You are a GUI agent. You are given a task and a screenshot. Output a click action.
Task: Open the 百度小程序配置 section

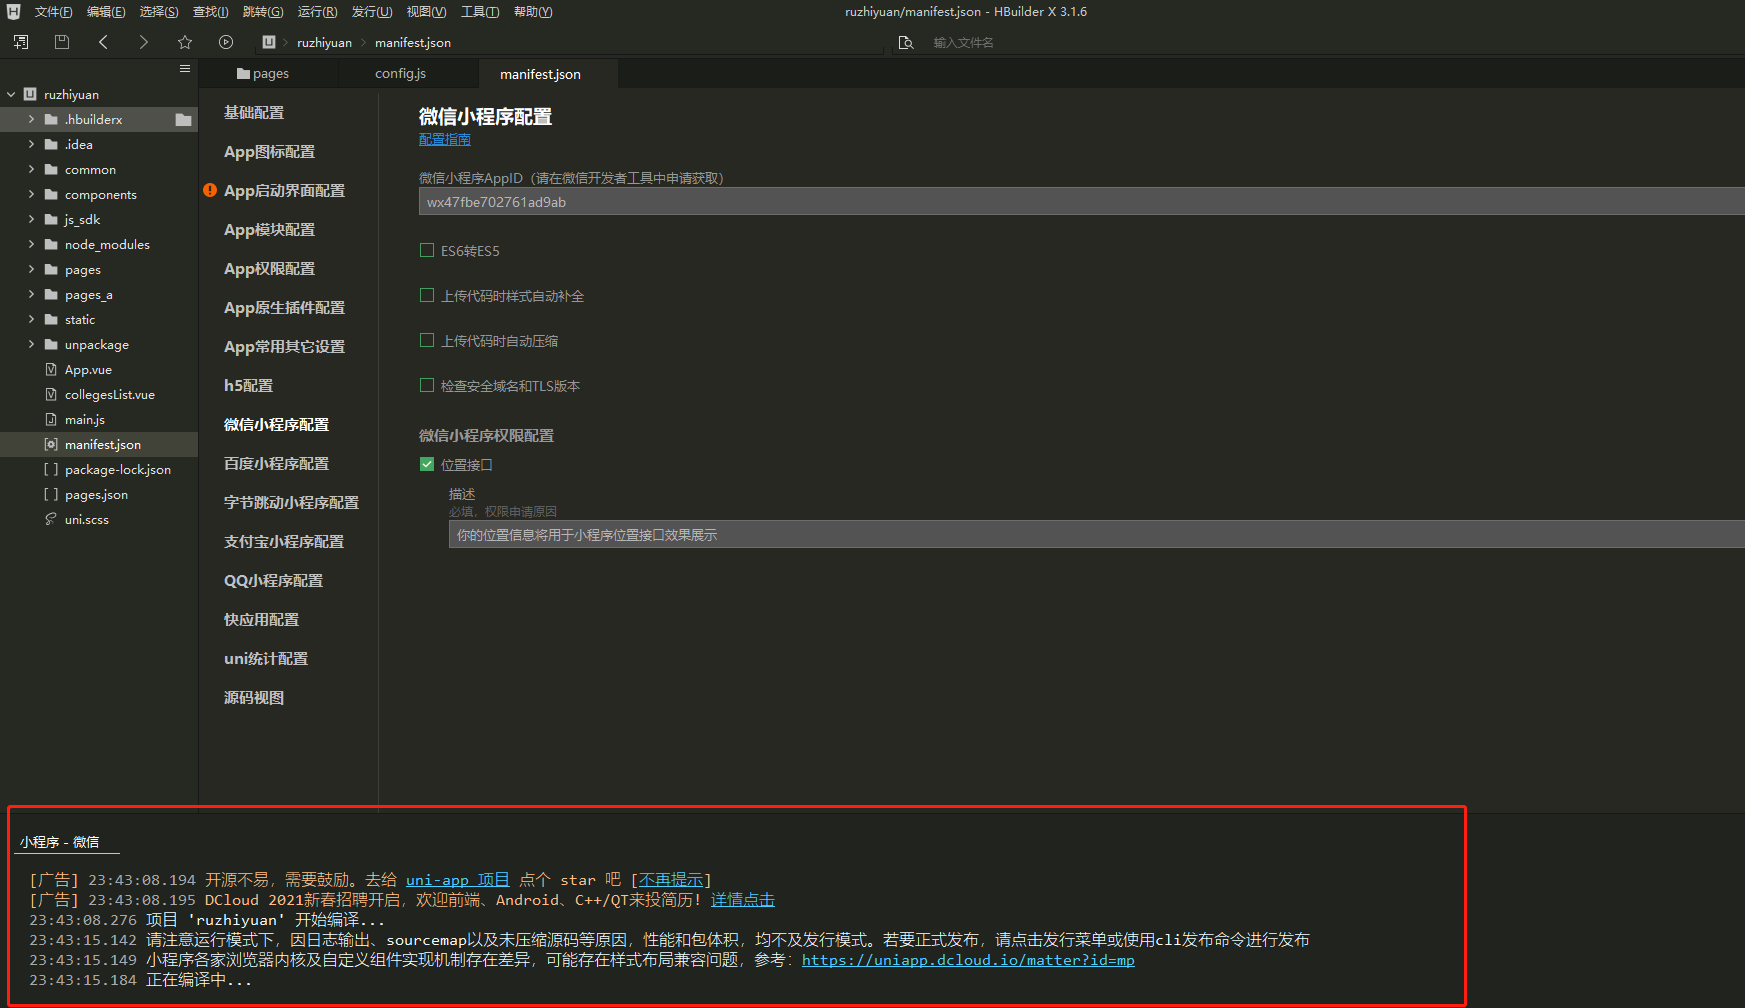click(x=276, y=464)
